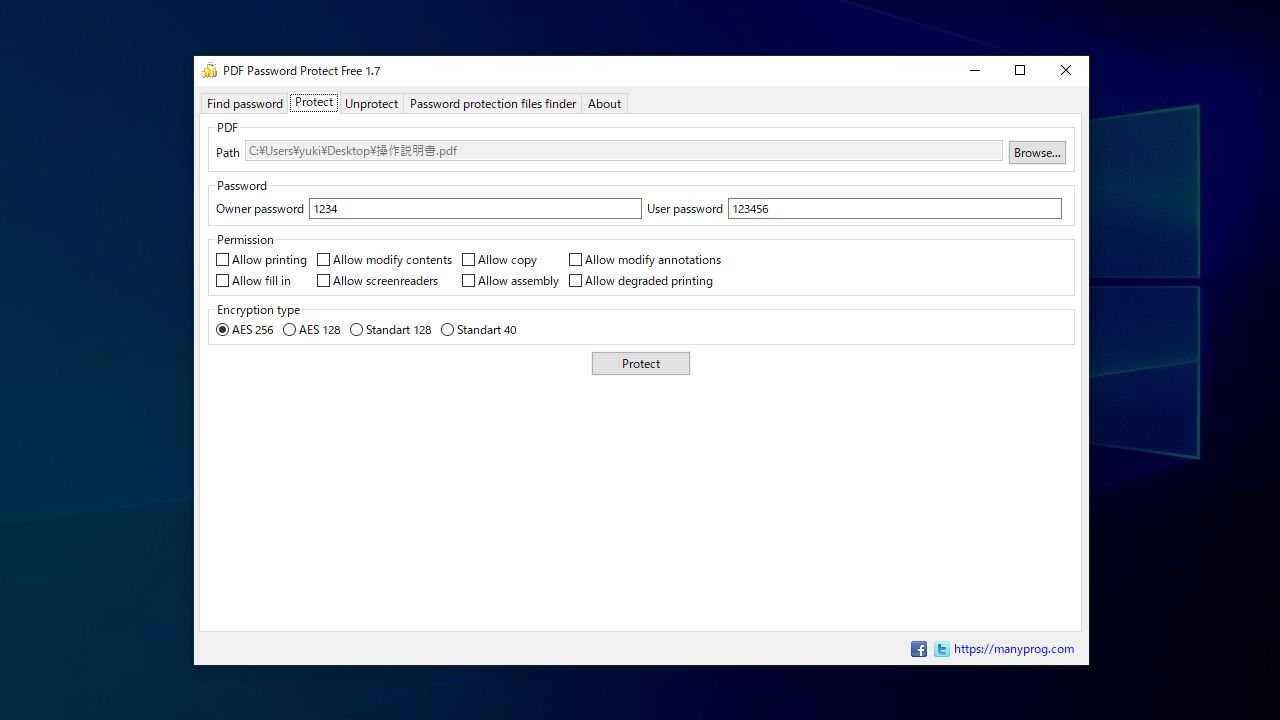Select the Protect tab

tap(314, 102)
